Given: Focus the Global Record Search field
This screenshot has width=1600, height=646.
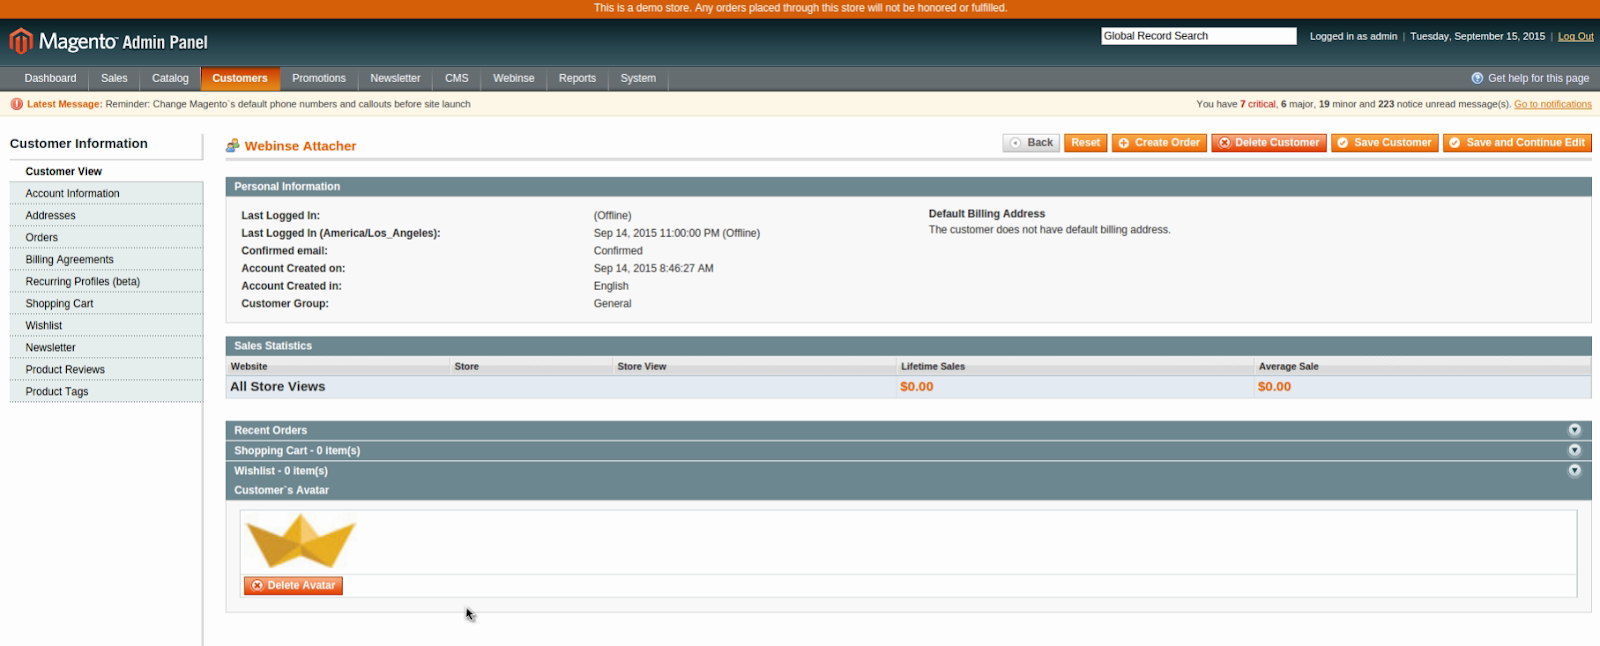Looking at the screenshot, I should pos(1199,36).
